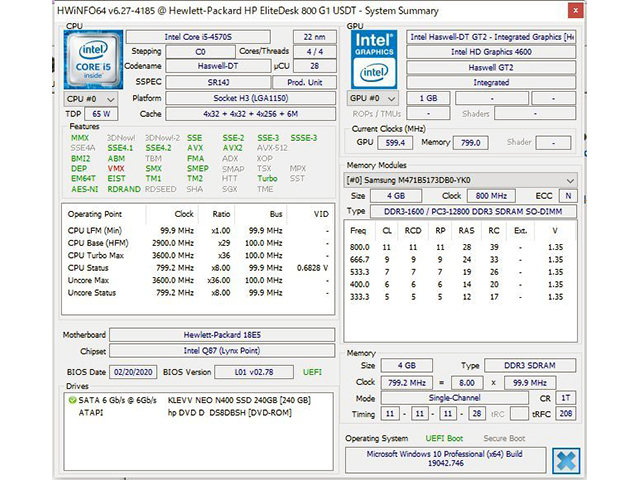Image resolution: width=640 pixels, height=480 pixels.
Task: Click the µCU value 28
Action: pos(314,66)
